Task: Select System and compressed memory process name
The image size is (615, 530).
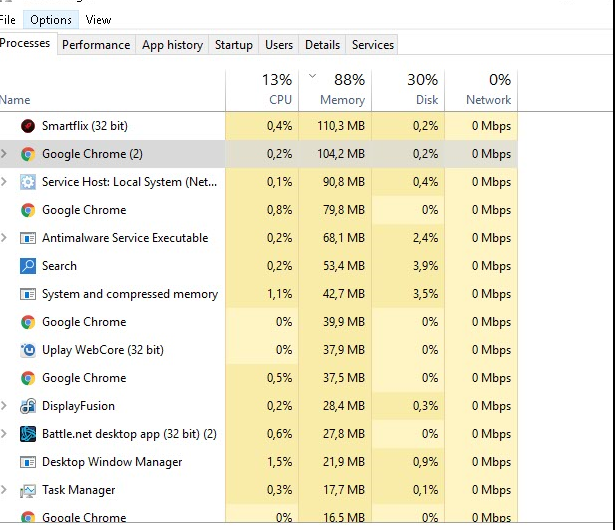Action: click(130, 294)
